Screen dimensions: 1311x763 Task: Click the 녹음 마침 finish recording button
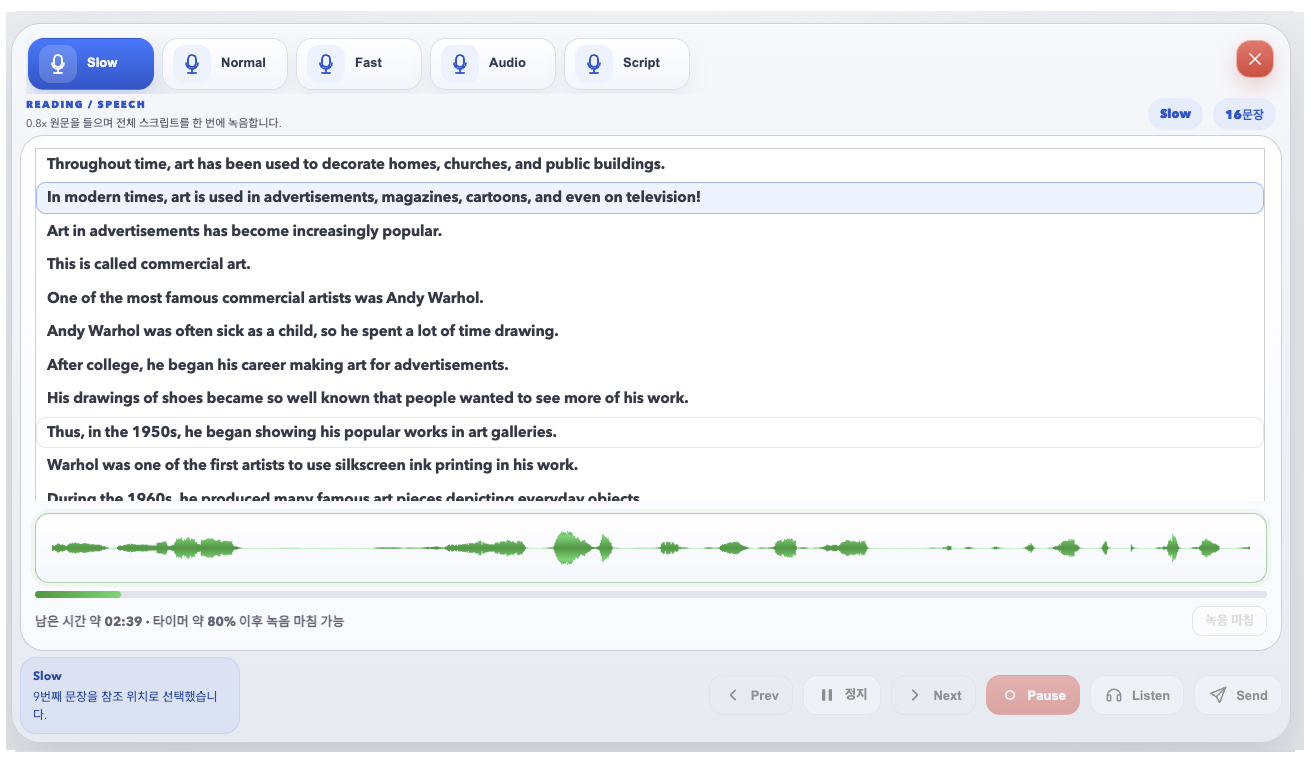point(1229,621)
